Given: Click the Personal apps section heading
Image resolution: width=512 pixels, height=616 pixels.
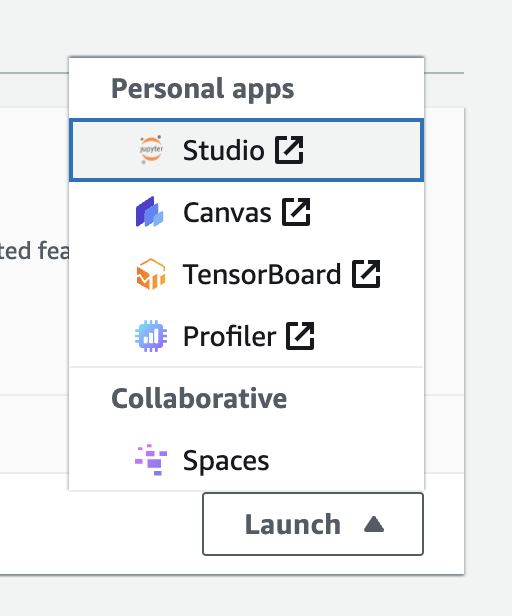Looking at the screenshot, I should click(203, 89).
